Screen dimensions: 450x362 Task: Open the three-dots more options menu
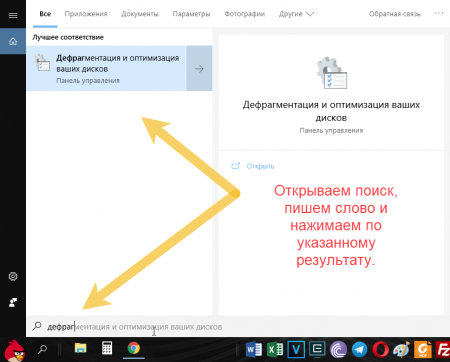tap(439, 13)
